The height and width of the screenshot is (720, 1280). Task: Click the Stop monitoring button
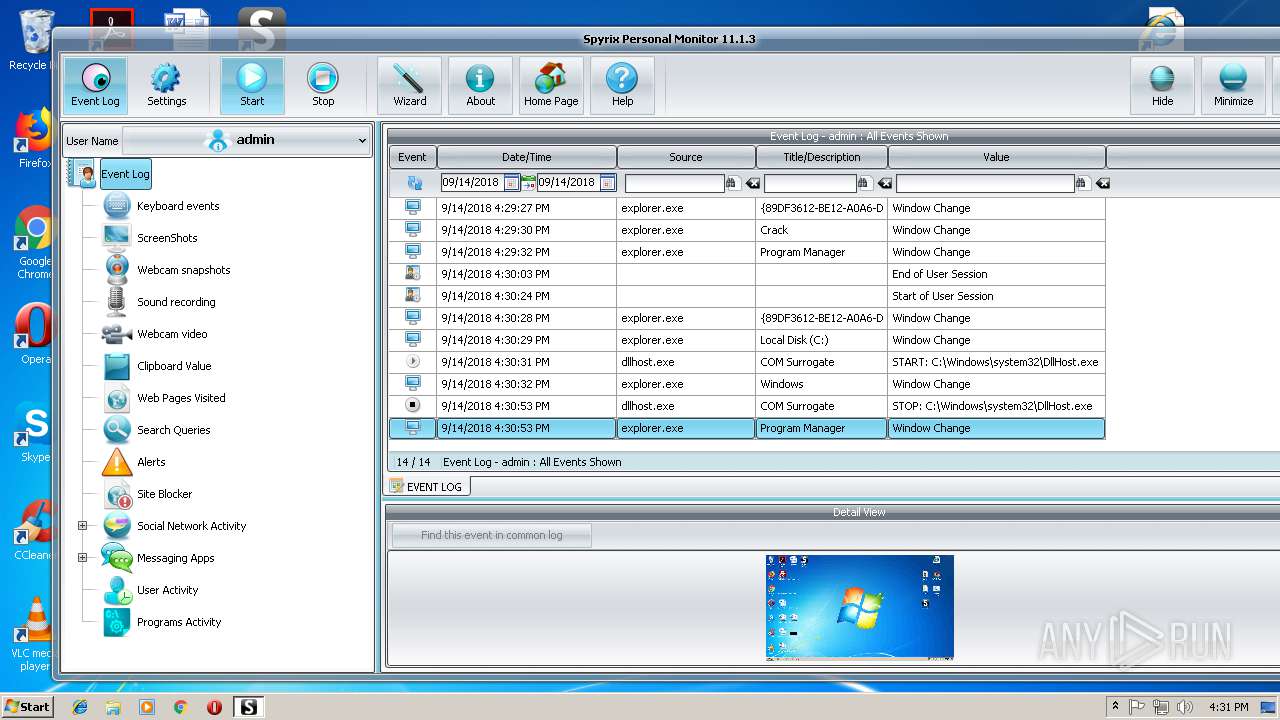pyautogui.click(x=323, y=85)
